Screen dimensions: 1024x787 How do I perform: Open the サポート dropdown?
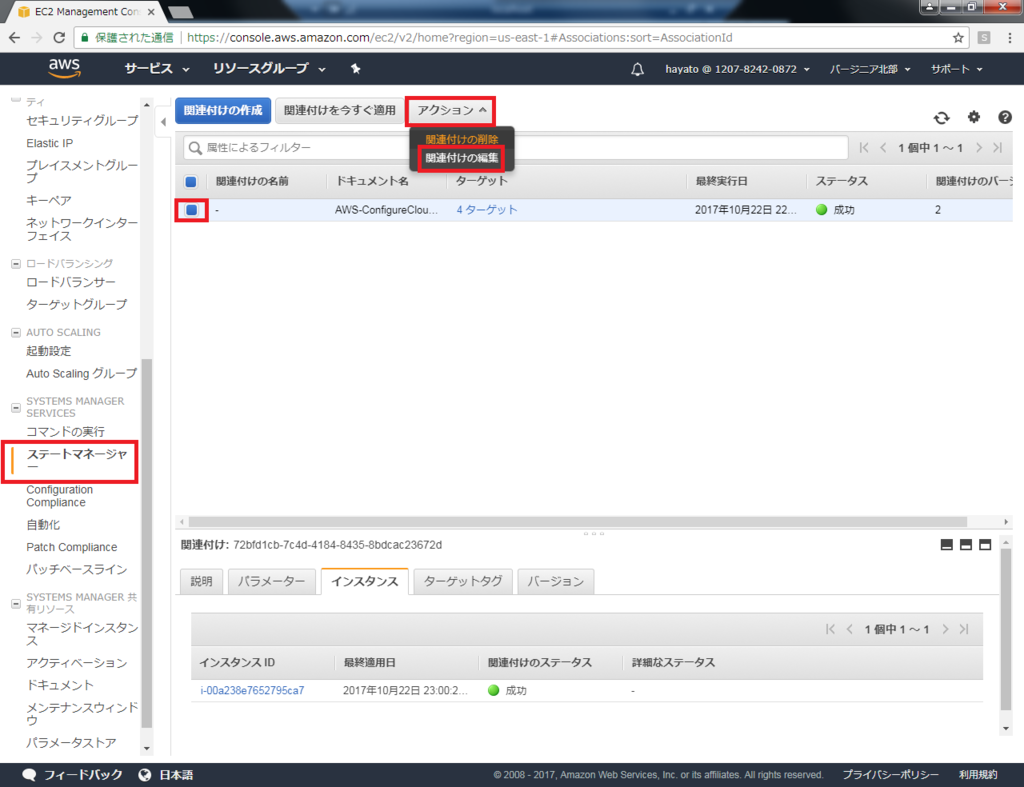(956, 69)
